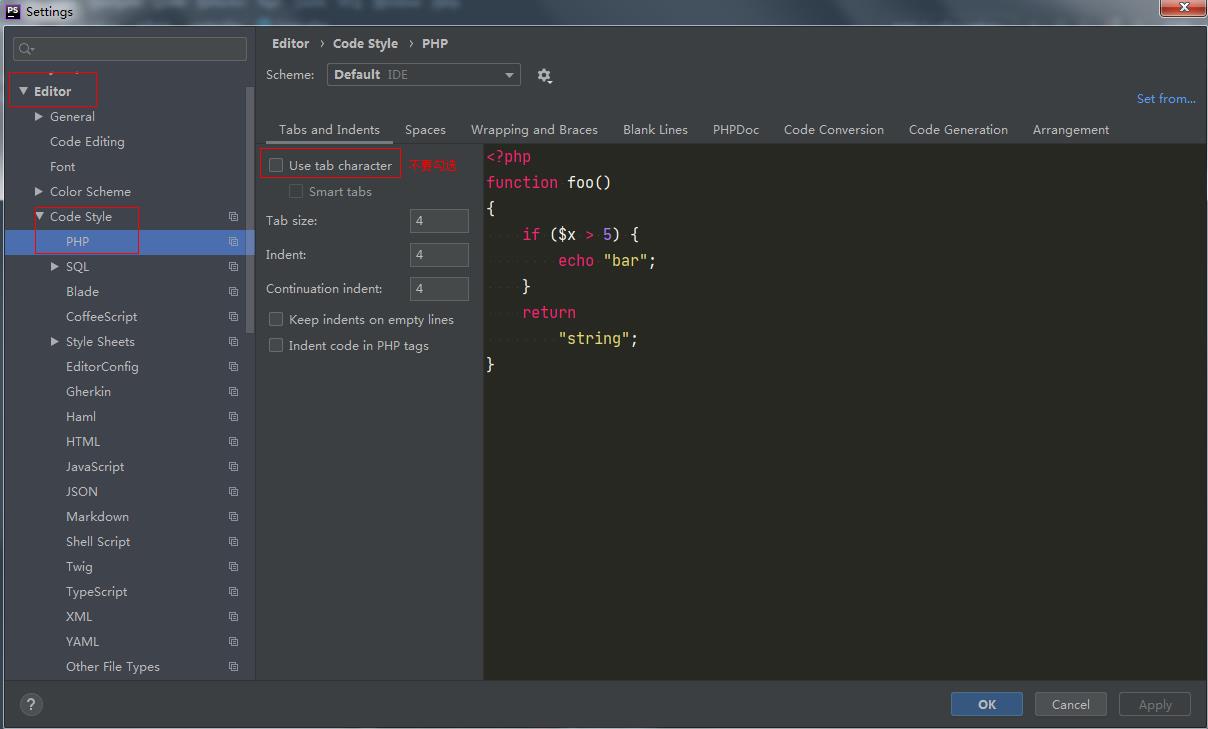Screen dimensions: 1208x729
Task: Open the Code Generation tab
Action: 958,130
